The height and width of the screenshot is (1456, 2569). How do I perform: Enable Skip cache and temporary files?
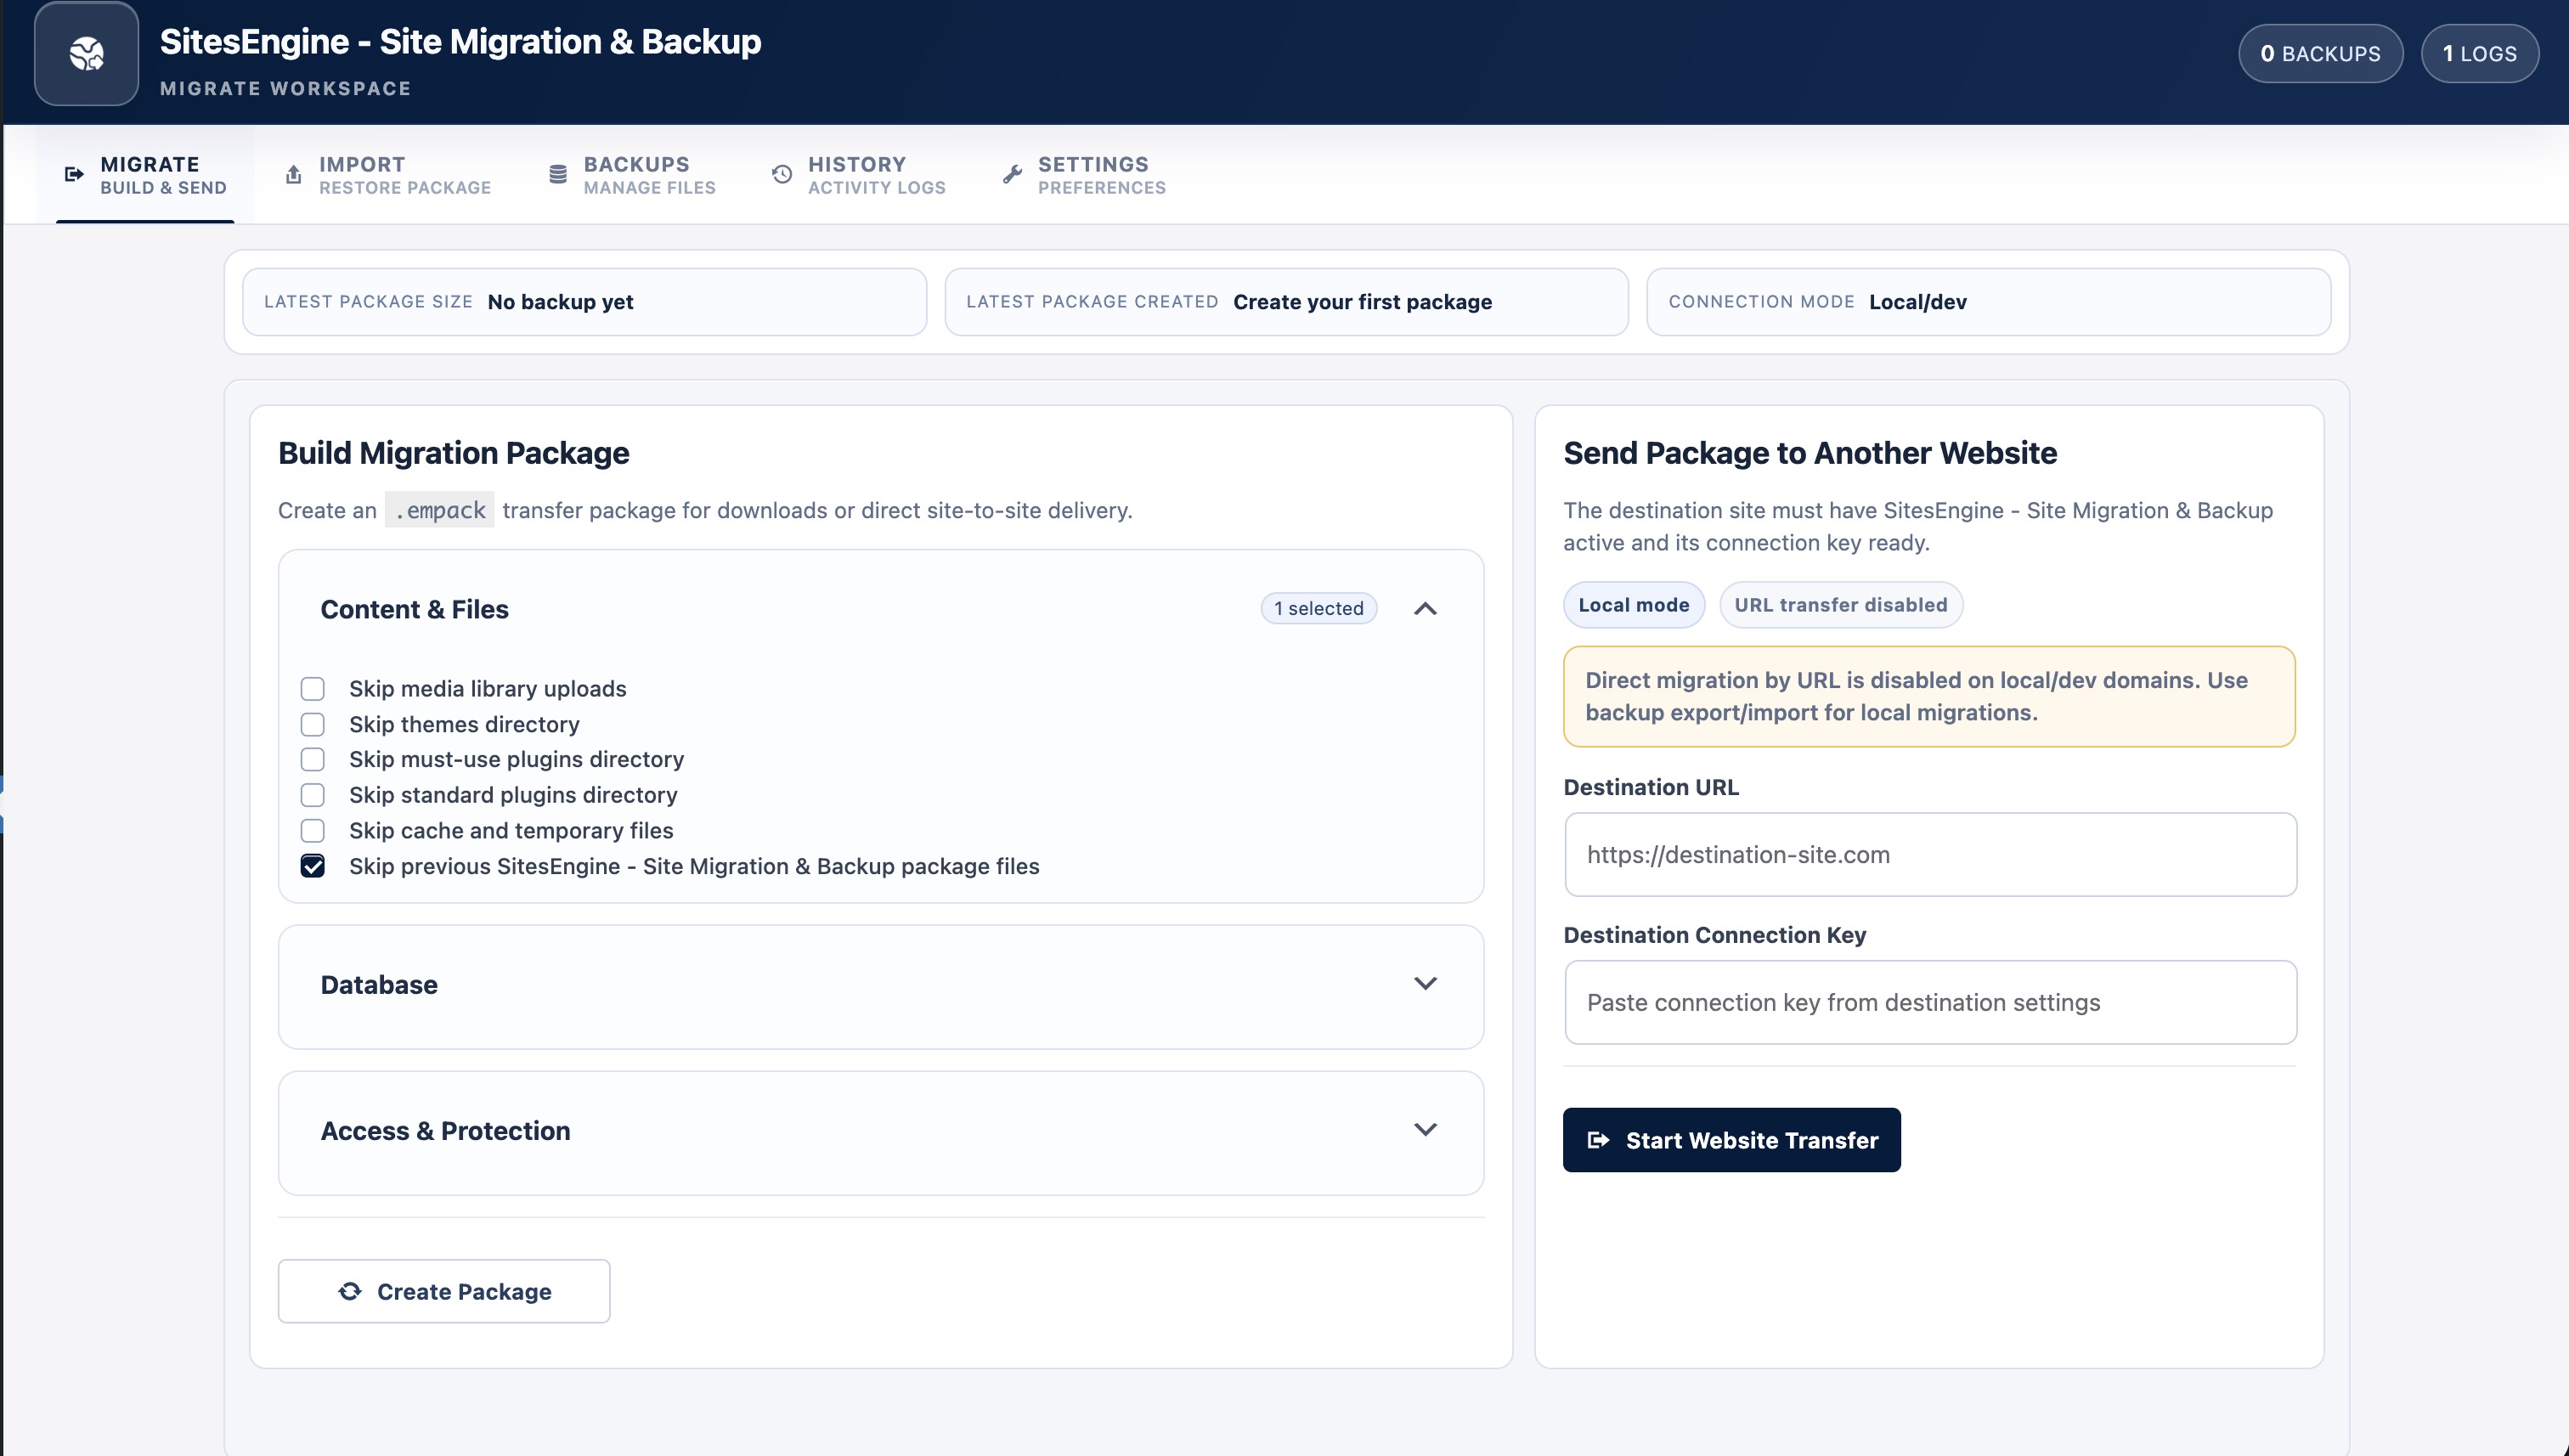[313, 831]
